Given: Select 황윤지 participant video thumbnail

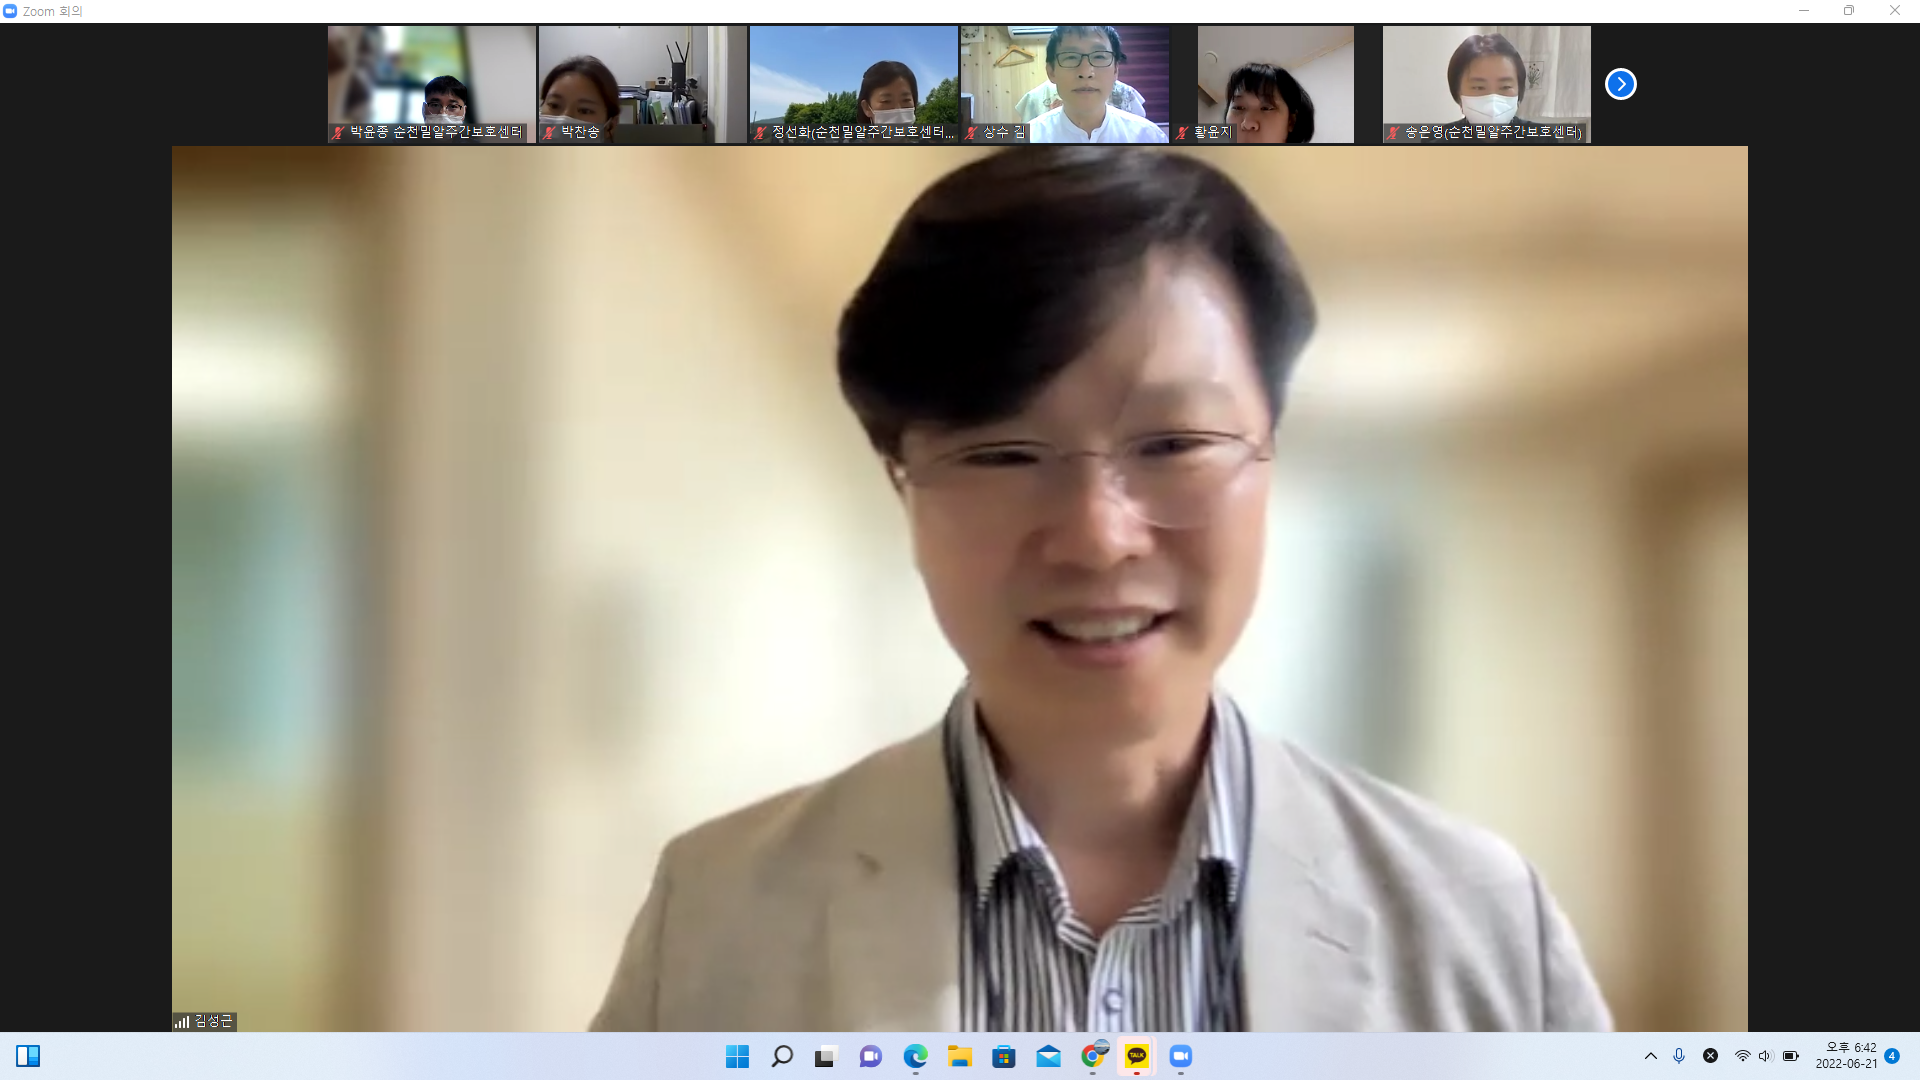Looking at the screenshot, I should [1276, 84].
